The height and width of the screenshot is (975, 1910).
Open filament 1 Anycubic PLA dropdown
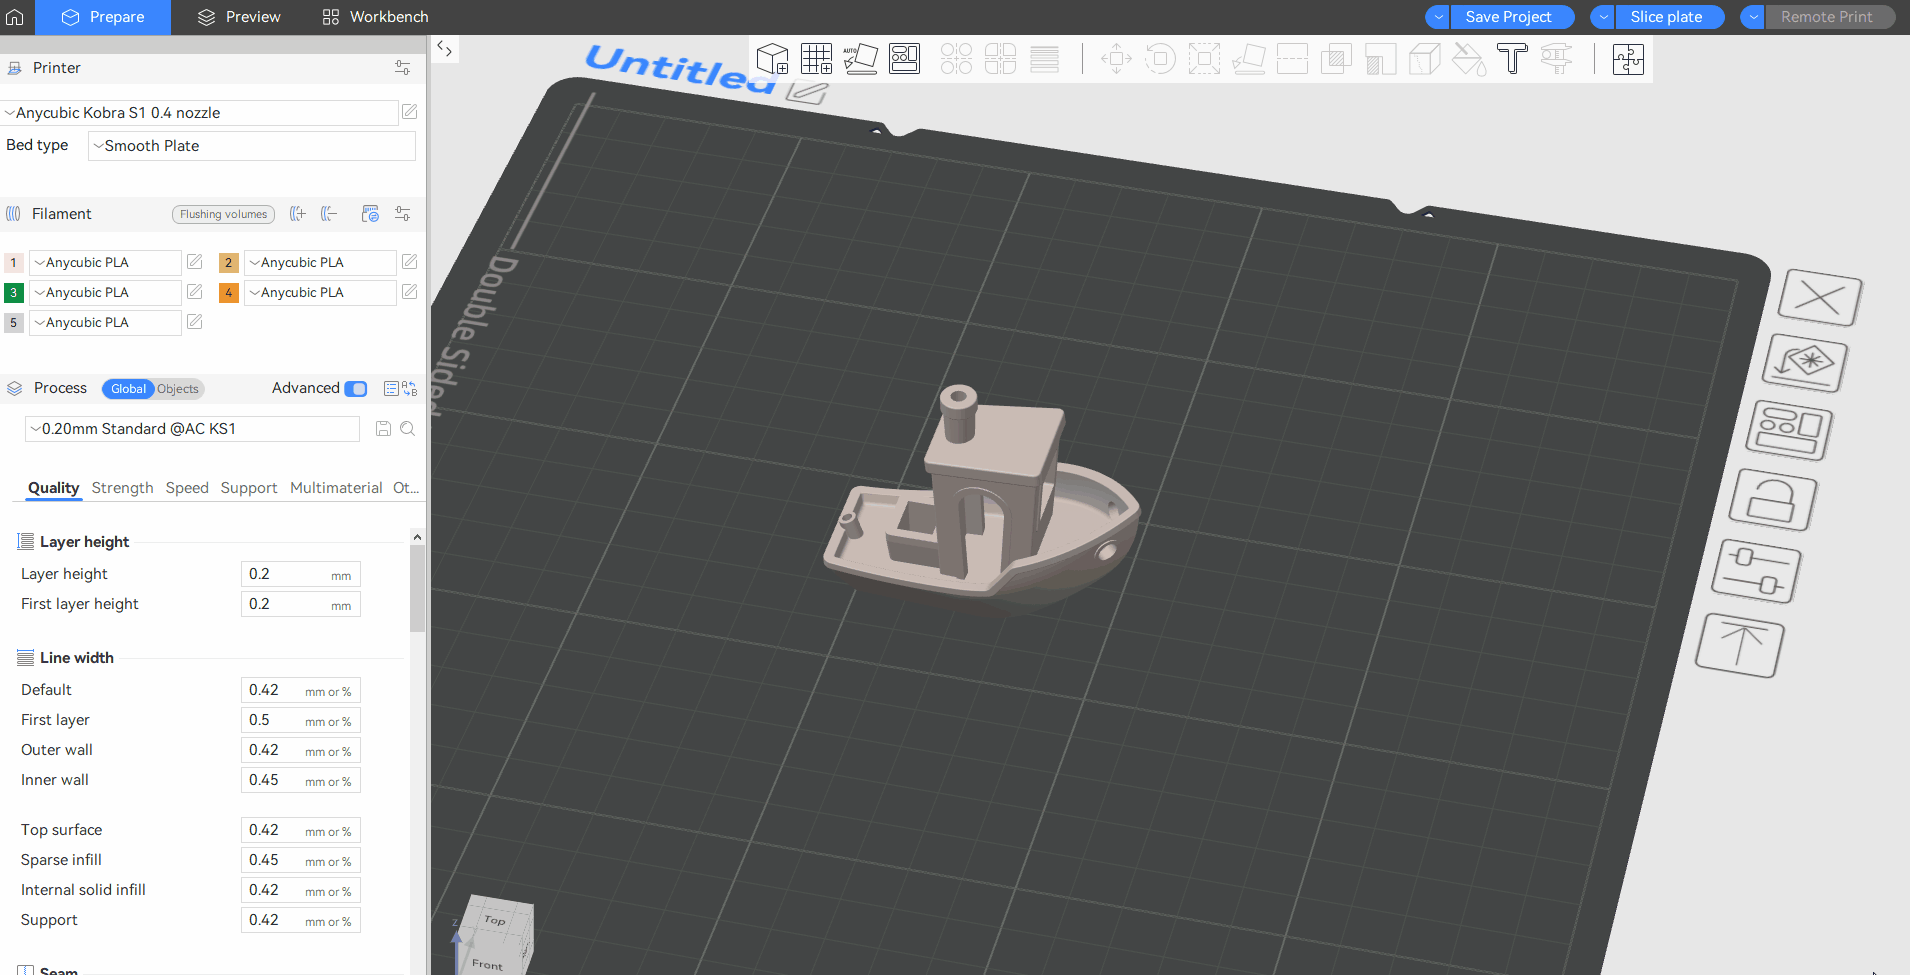click(105, 263)
